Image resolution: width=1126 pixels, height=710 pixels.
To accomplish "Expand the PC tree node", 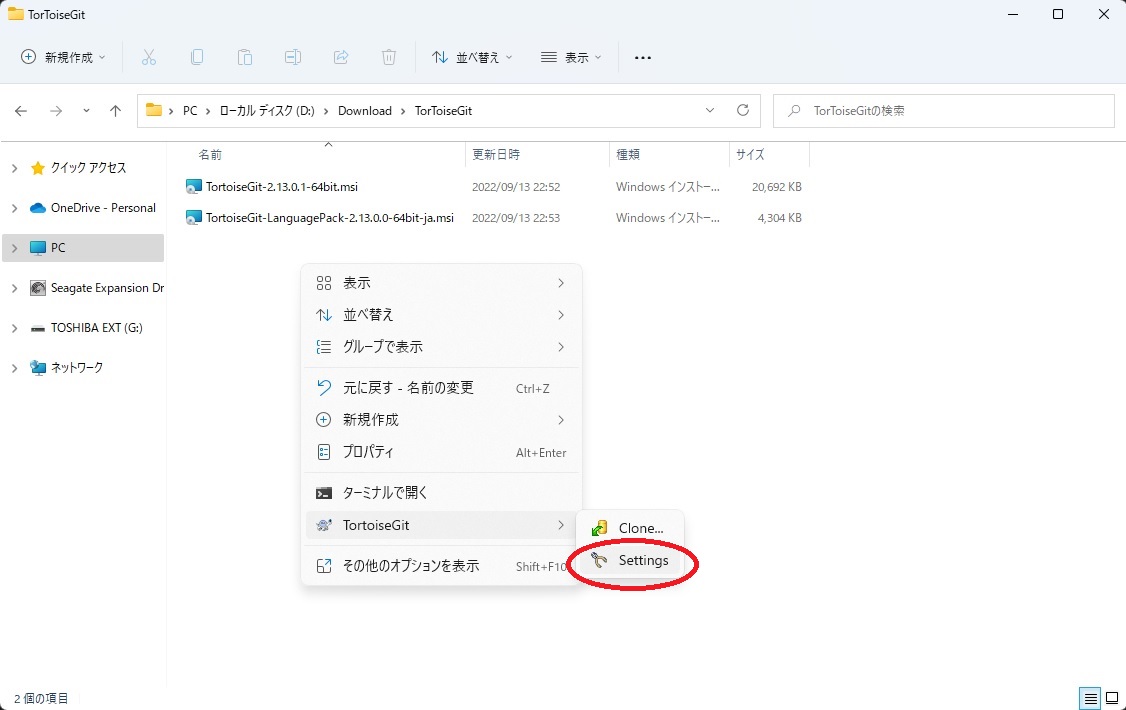I will point(14,248).
